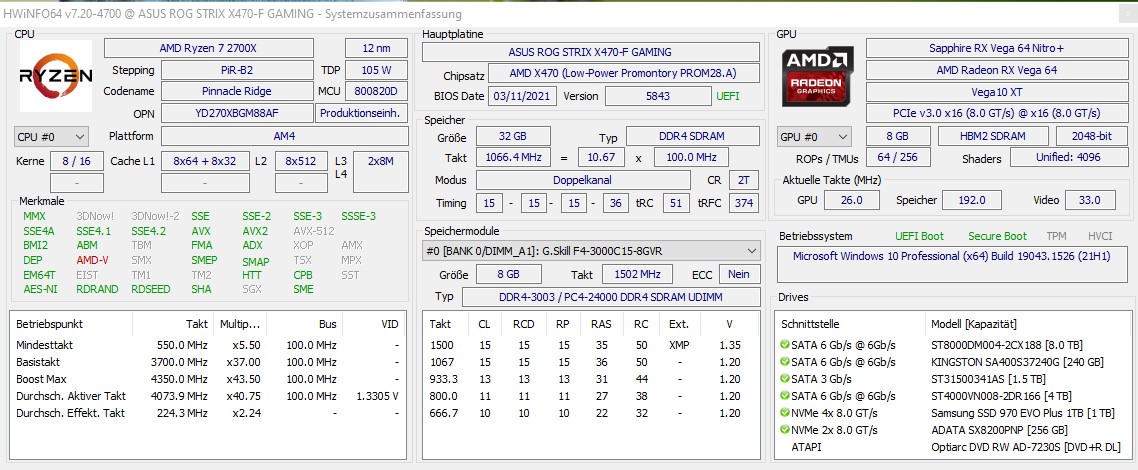Select the Optiarc DVD RW AD-7230S drive row

(952, 447)
